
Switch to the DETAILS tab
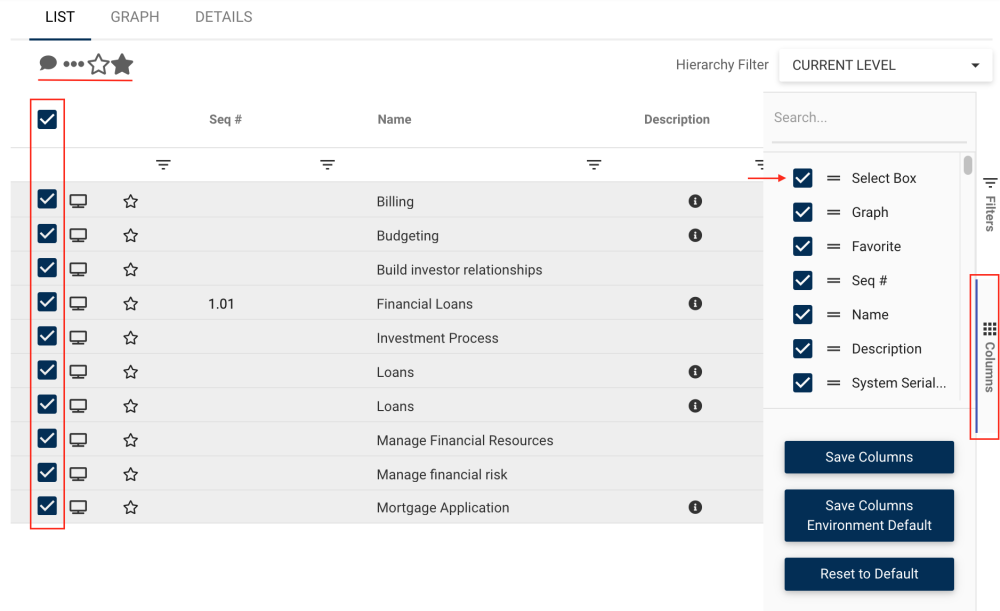tap(223, 17)
